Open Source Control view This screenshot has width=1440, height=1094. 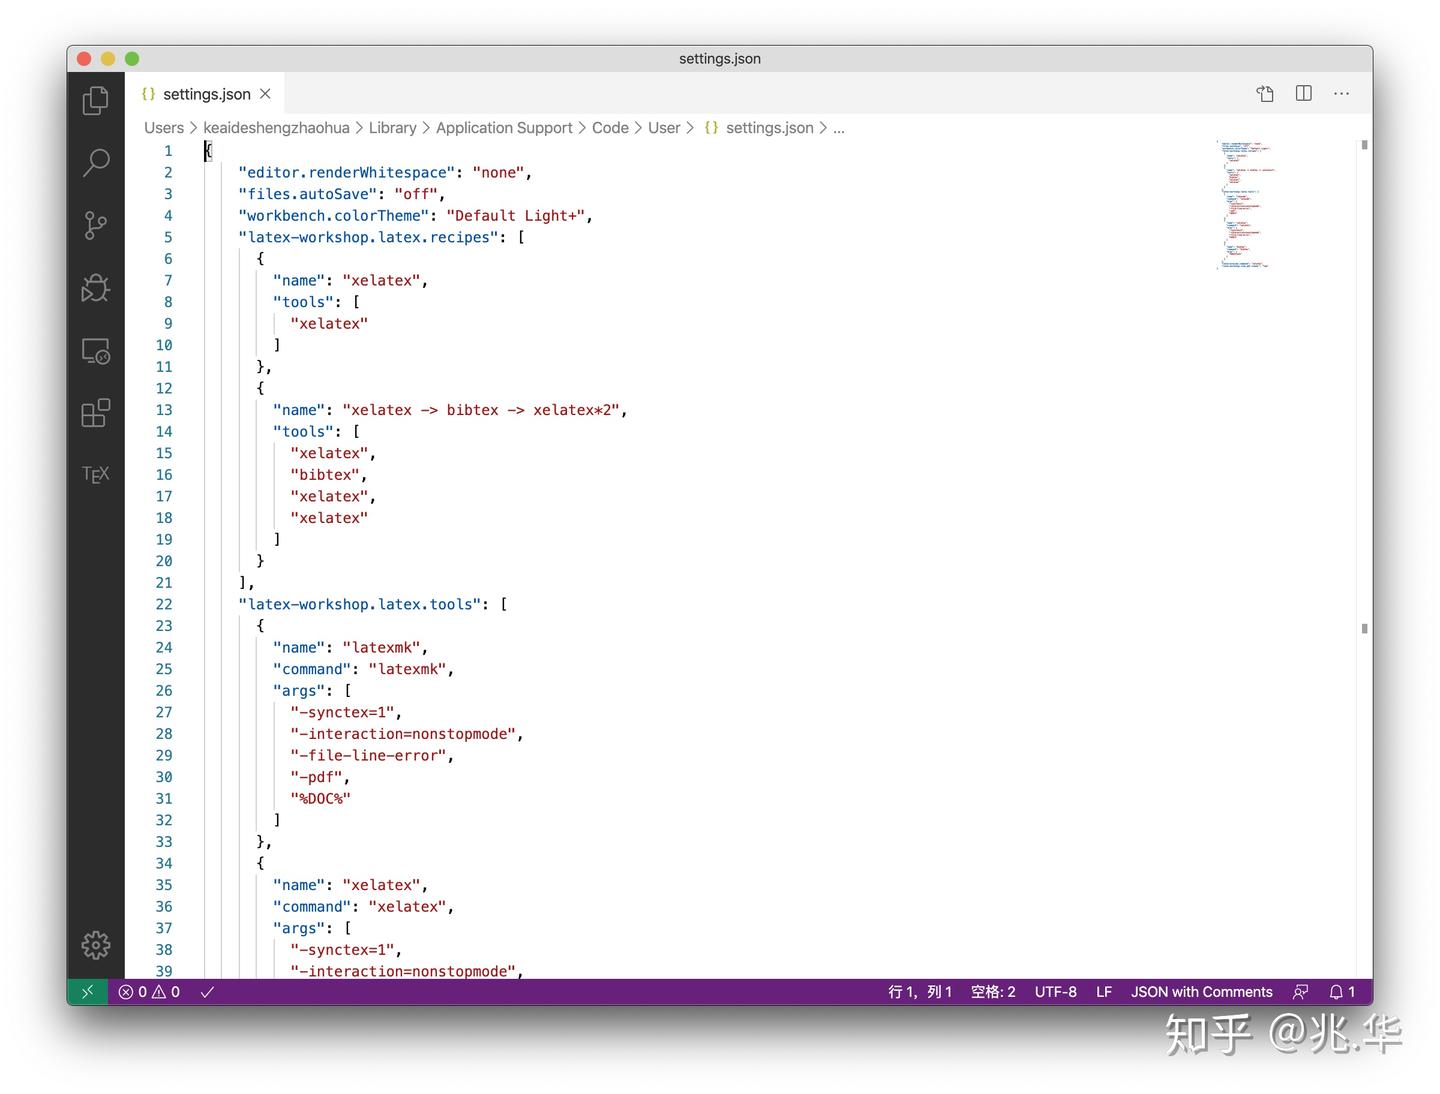pyautogui.click(x=95, y=225)
